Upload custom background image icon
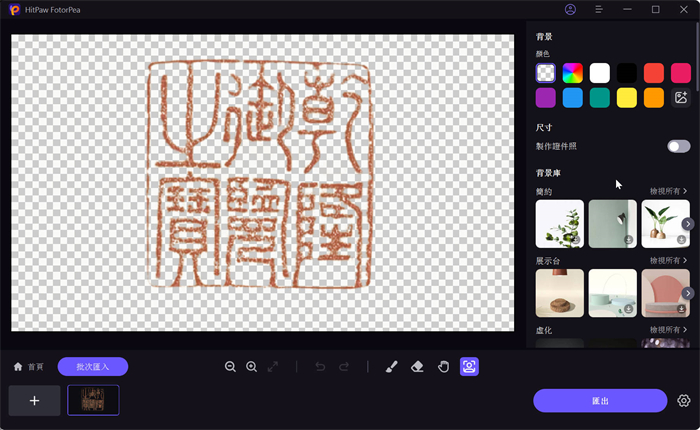This screenshot has width=700, height=430. coord(681,98)
